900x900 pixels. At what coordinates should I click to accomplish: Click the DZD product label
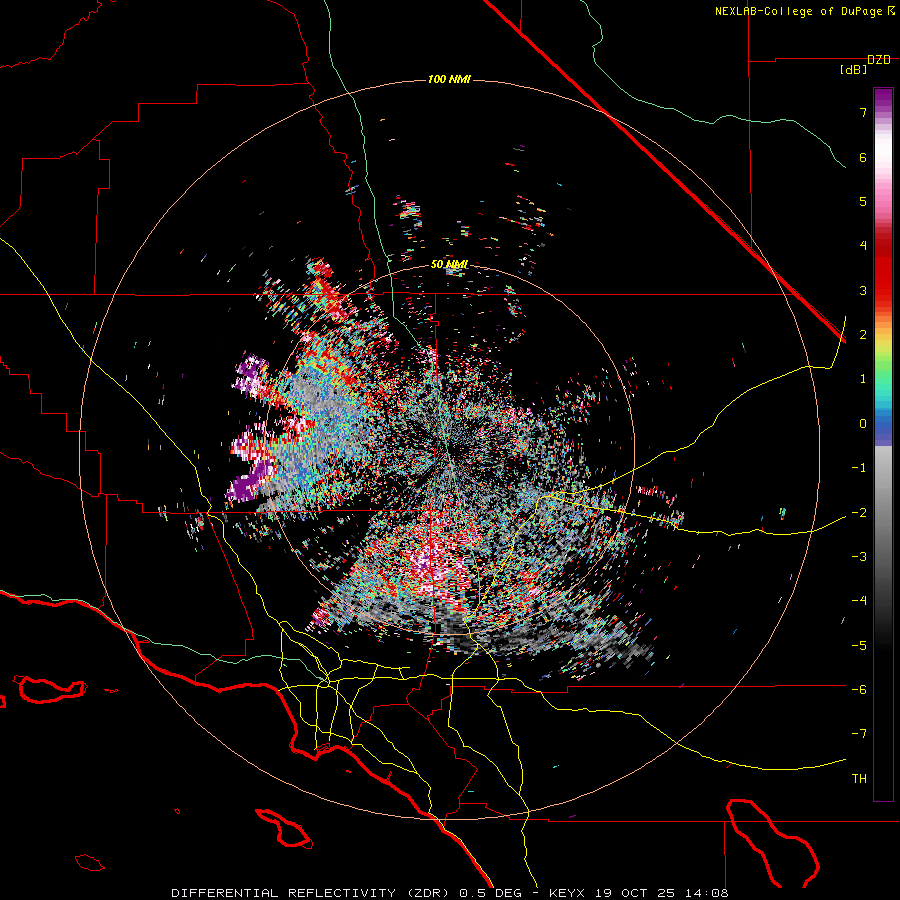pos(879,60)
